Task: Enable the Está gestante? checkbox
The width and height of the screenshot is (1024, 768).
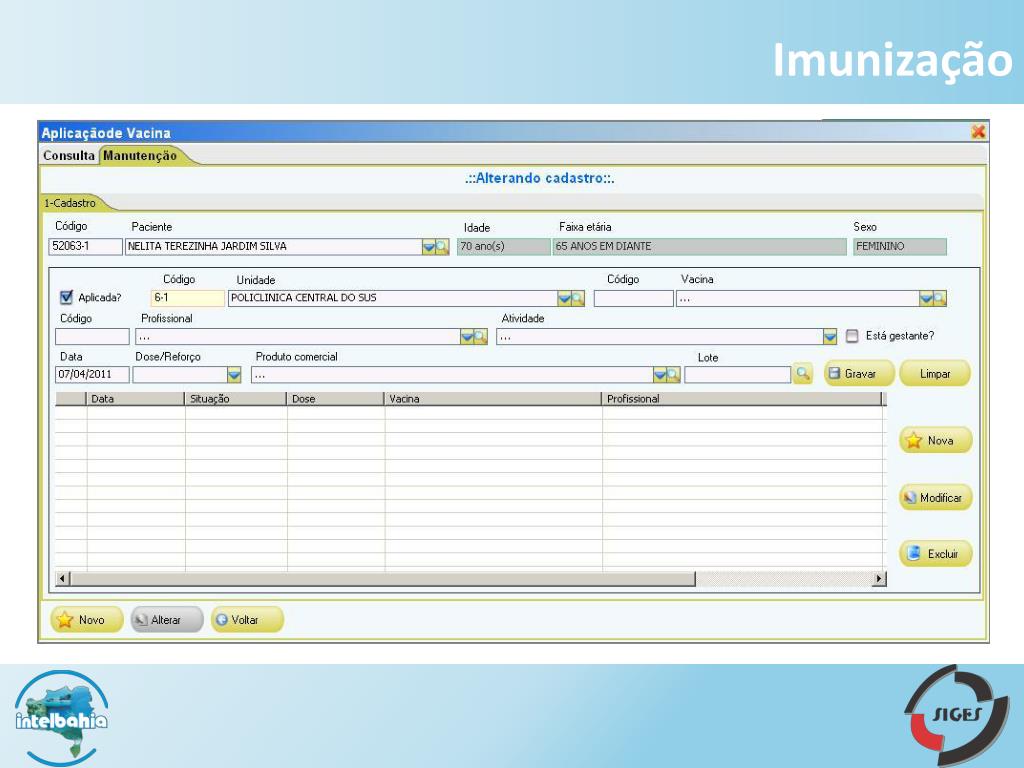Action: point(852,336)
